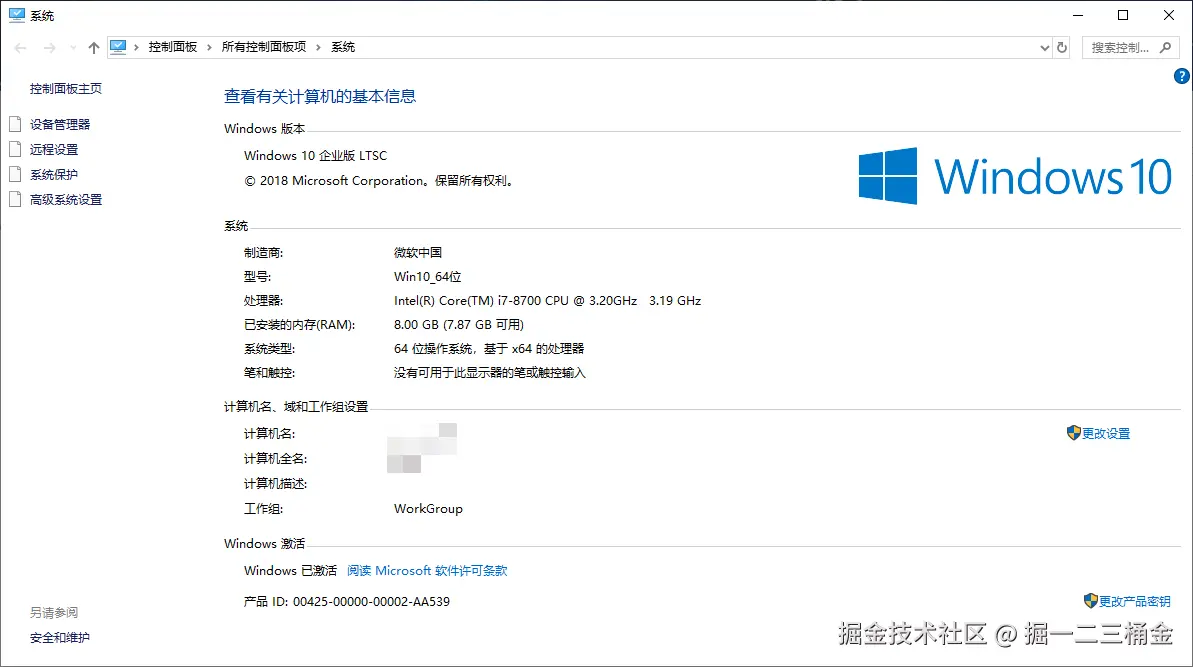Close the System window
The width and height of the screenshot is (1193, 667).
[1169, 15]
